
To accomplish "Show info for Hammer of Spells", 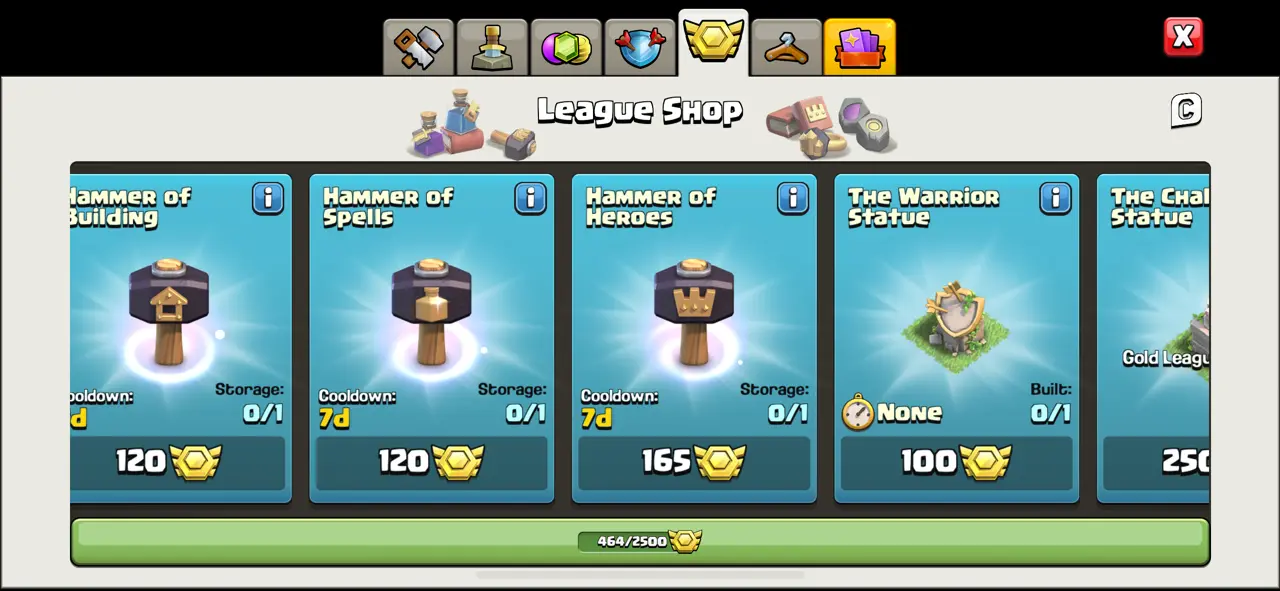I will pyautogui.click(x=530, y=198).
